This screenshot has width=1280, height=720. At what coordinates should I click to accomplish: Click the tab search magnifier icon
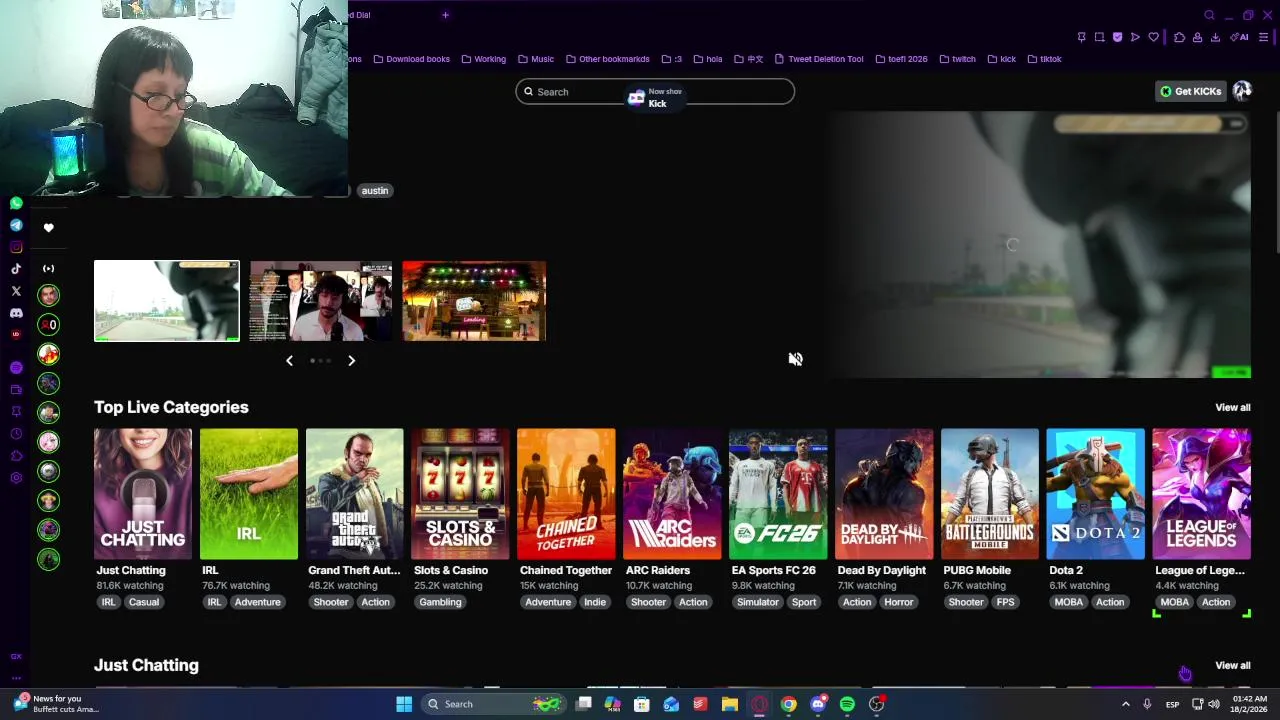point(1209,15)
